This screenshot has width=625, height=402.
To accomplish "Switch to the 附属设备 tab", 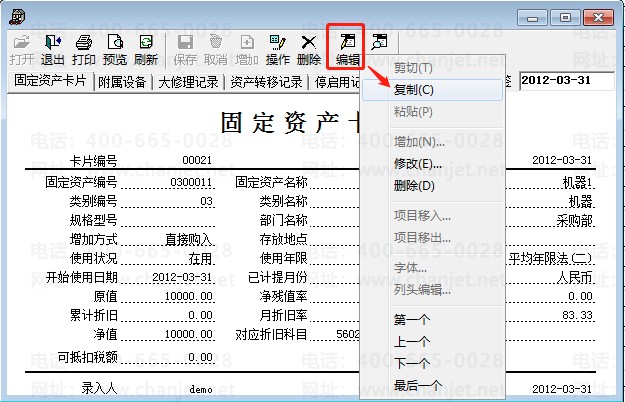I will pyautogui.click(x=122, y=82).
